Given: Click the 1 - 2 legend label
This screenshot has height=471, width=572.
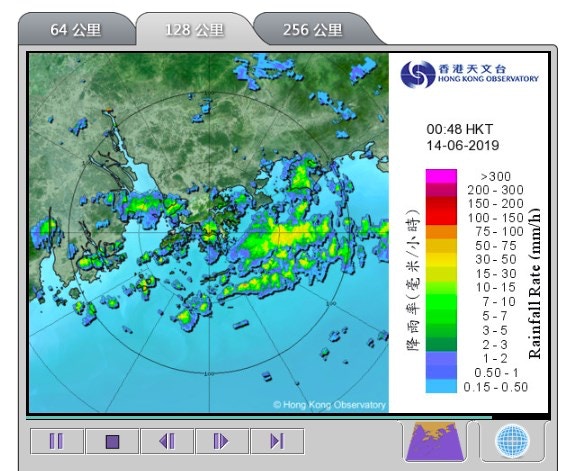Looking at the screenshot, I should pyautogui.click(x=495, y=359).
